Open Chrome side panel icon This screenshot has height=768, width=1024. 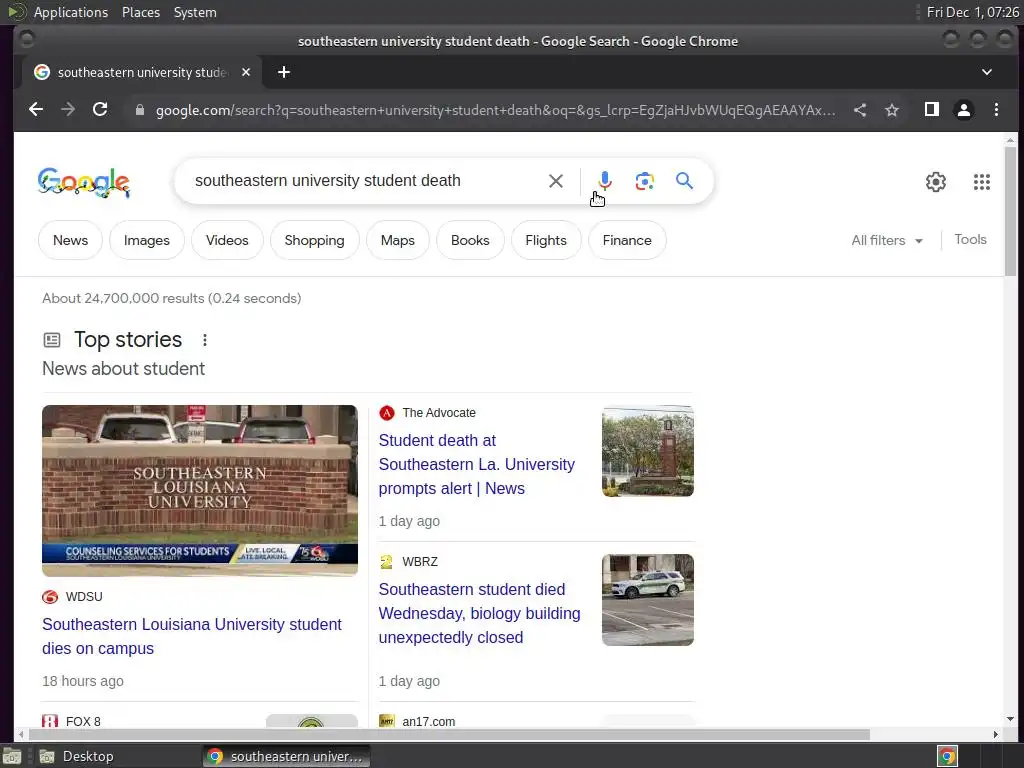(x=932, y=110)
